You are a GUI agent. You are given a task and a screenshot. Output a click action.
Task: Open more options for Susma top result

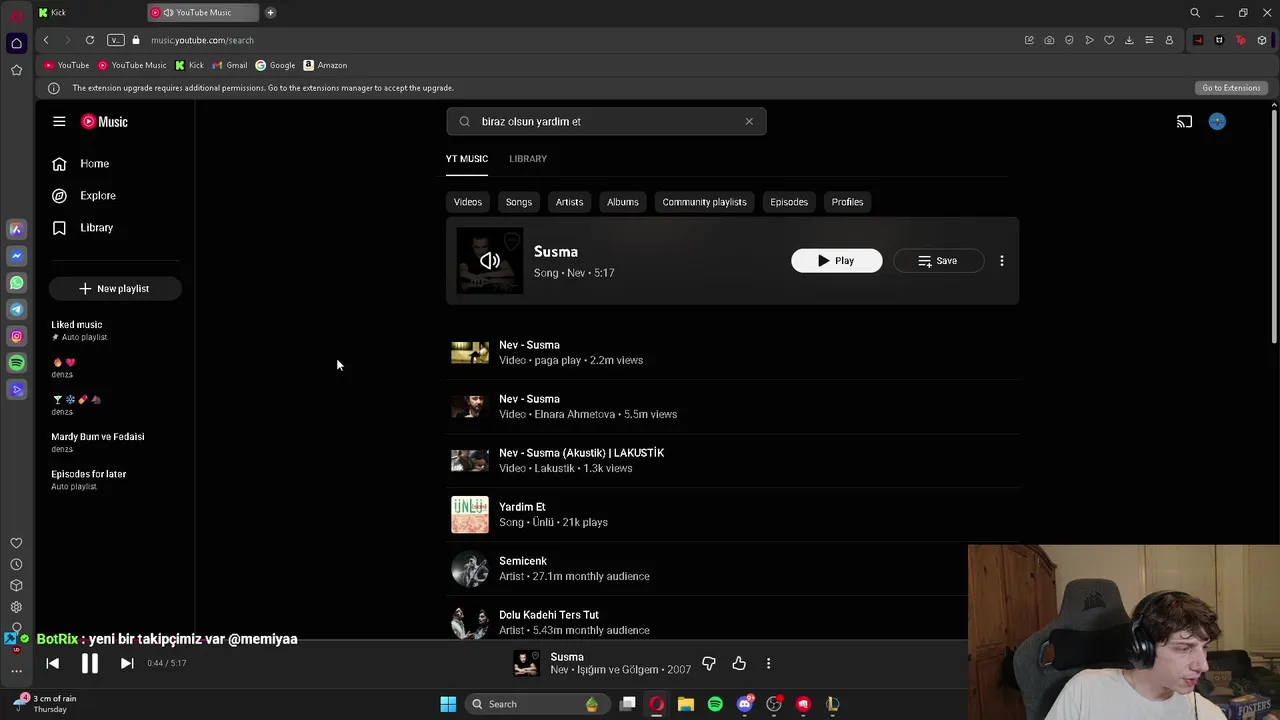(1002, 260)
